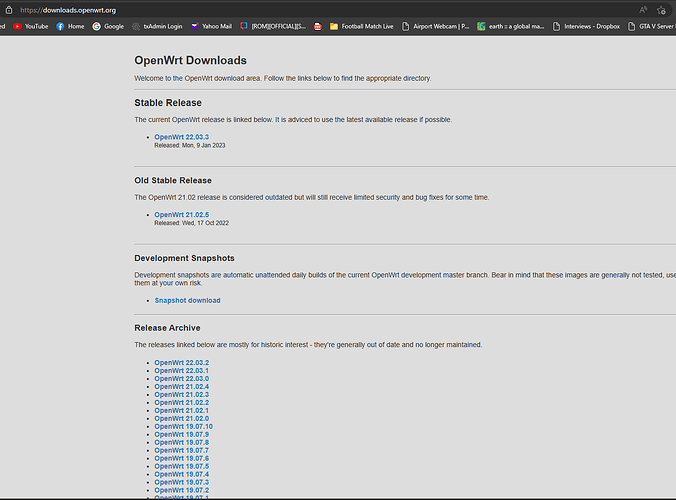Open the YouTube bookmark
This screenshot has width=676, height=500.
(x=31, y=26)
